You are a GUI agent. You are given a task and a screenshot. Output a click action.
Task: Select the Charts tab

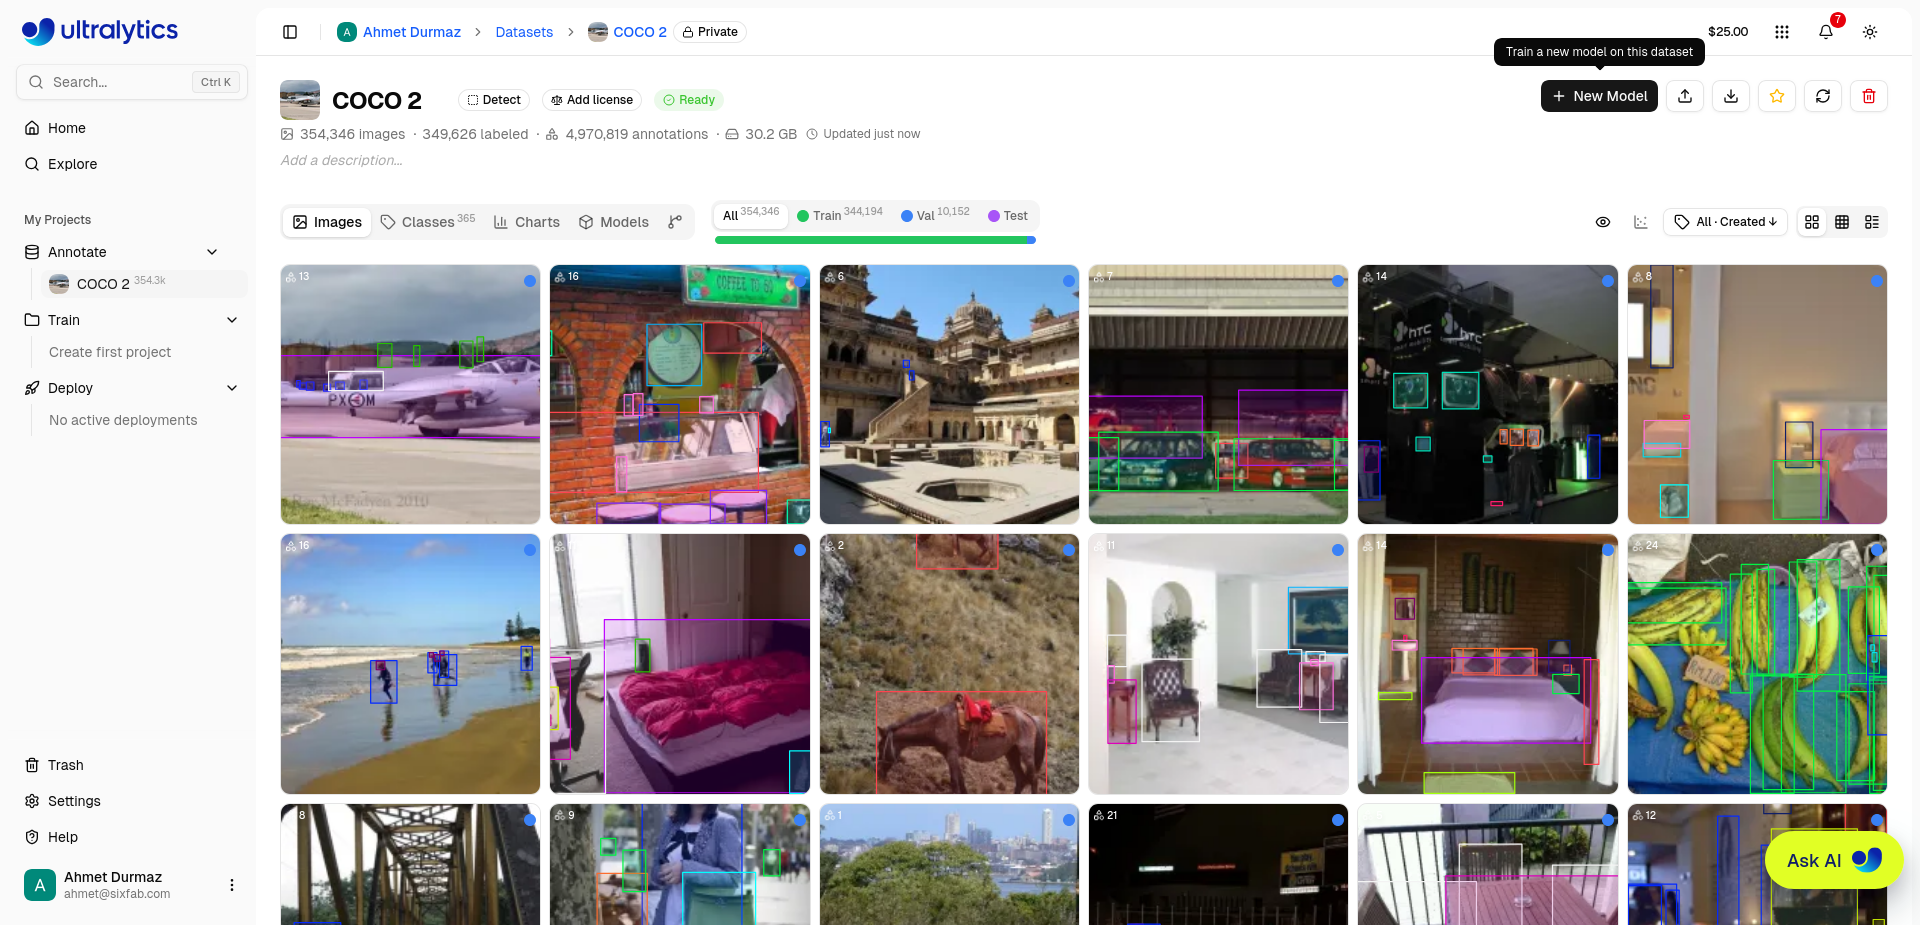tap(527, 222)
